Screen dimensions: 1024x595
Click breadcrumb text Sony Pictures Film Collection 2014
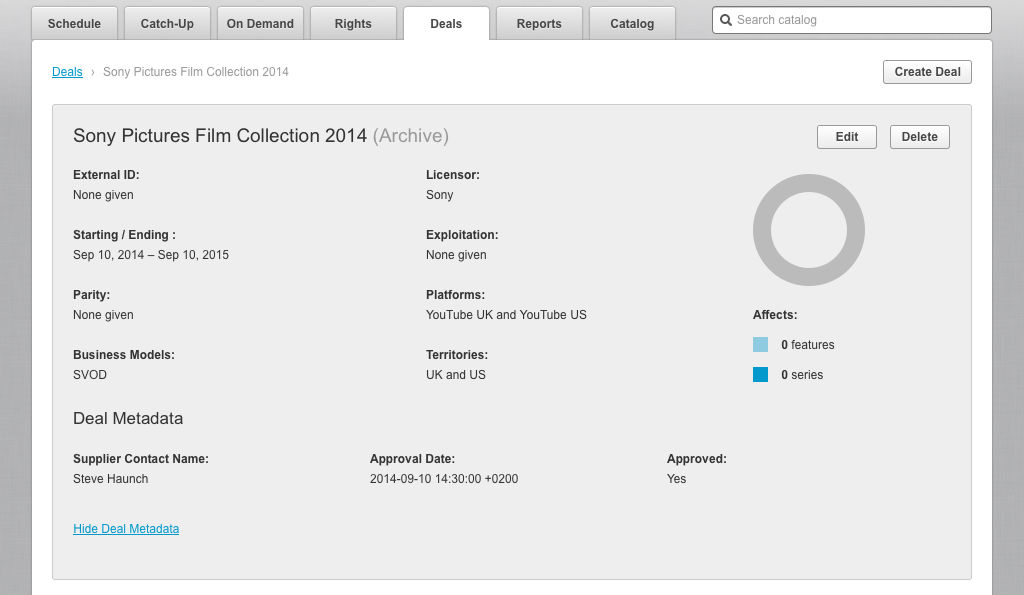tap(196, 72)
